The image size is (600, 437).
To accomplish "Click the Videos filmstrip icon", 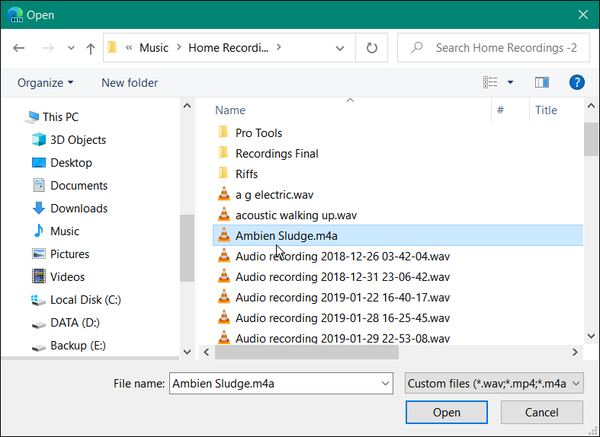I will tap(39, 276).
